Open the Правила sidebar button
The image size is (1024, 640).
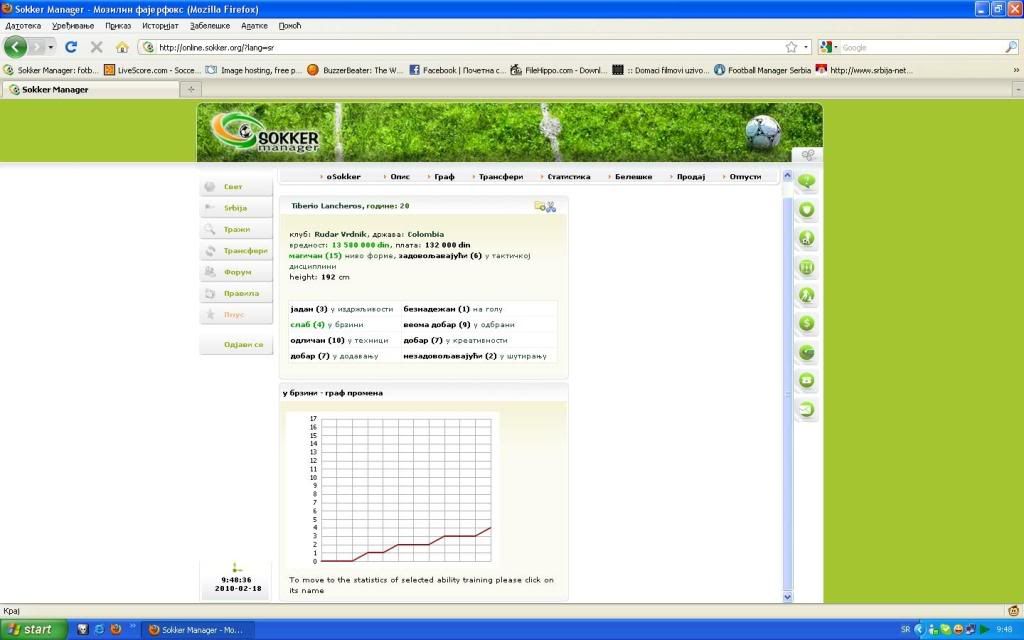tap(236, 293)
